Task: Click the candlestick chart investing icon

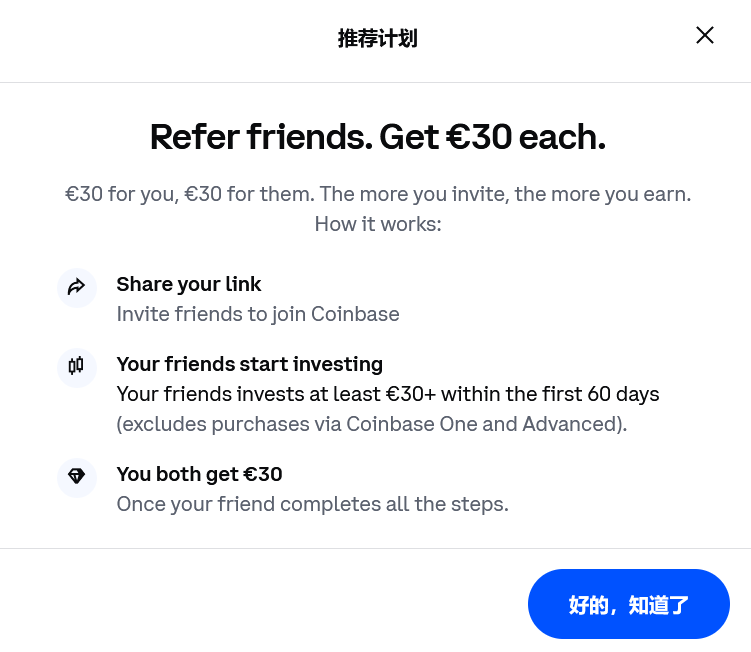Action: point(77,366)
